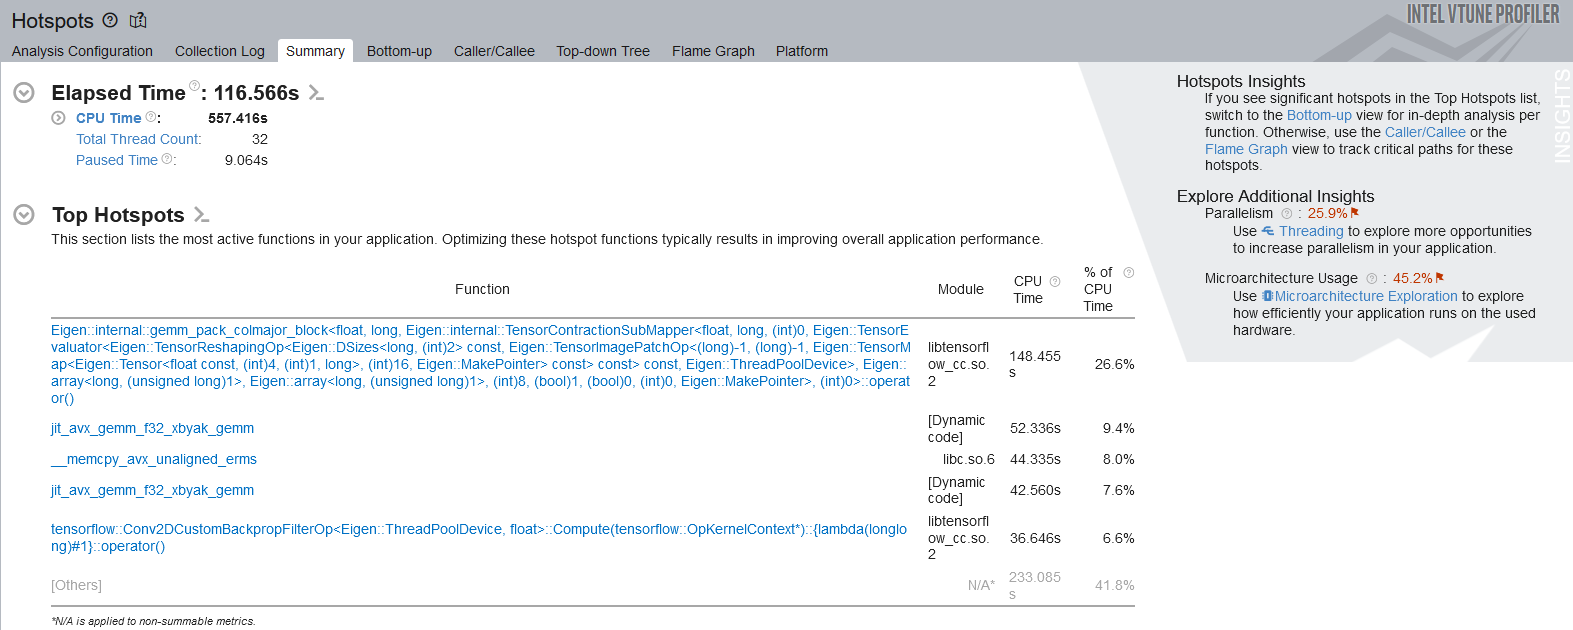Click the command icon after Elapsed Time value

point(316,93)
